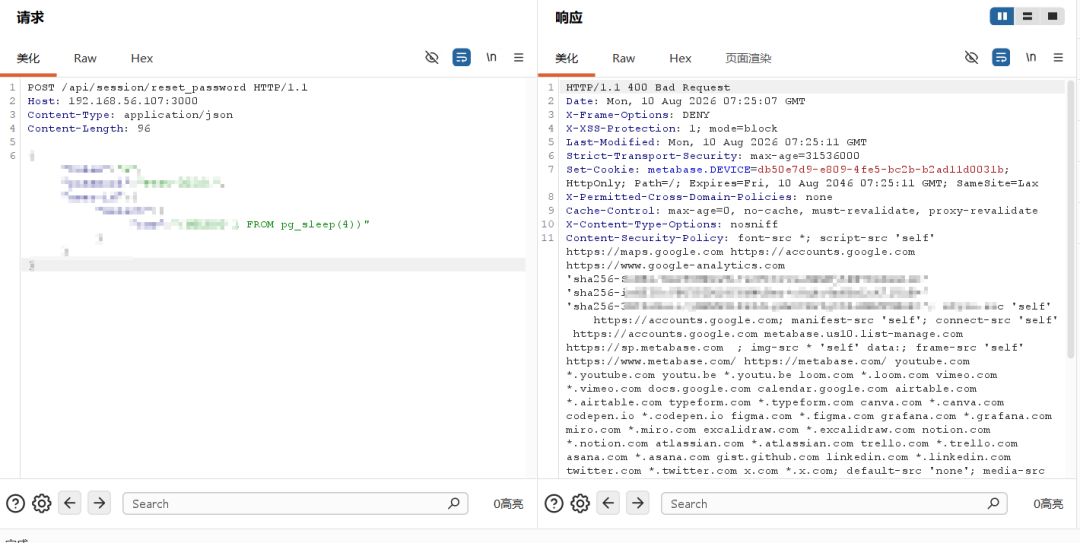Click the Strict-Transport-Security header line
1080x543 pixels.
pyautogui.click(x=713, y=156)
